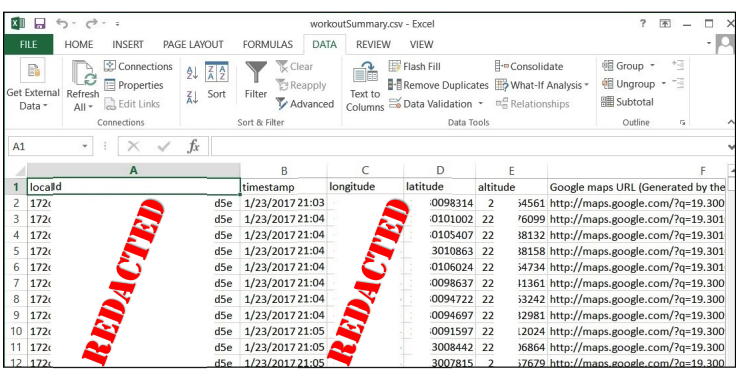Select Flash Fill command
742x380 pixels.
[415, 66]
